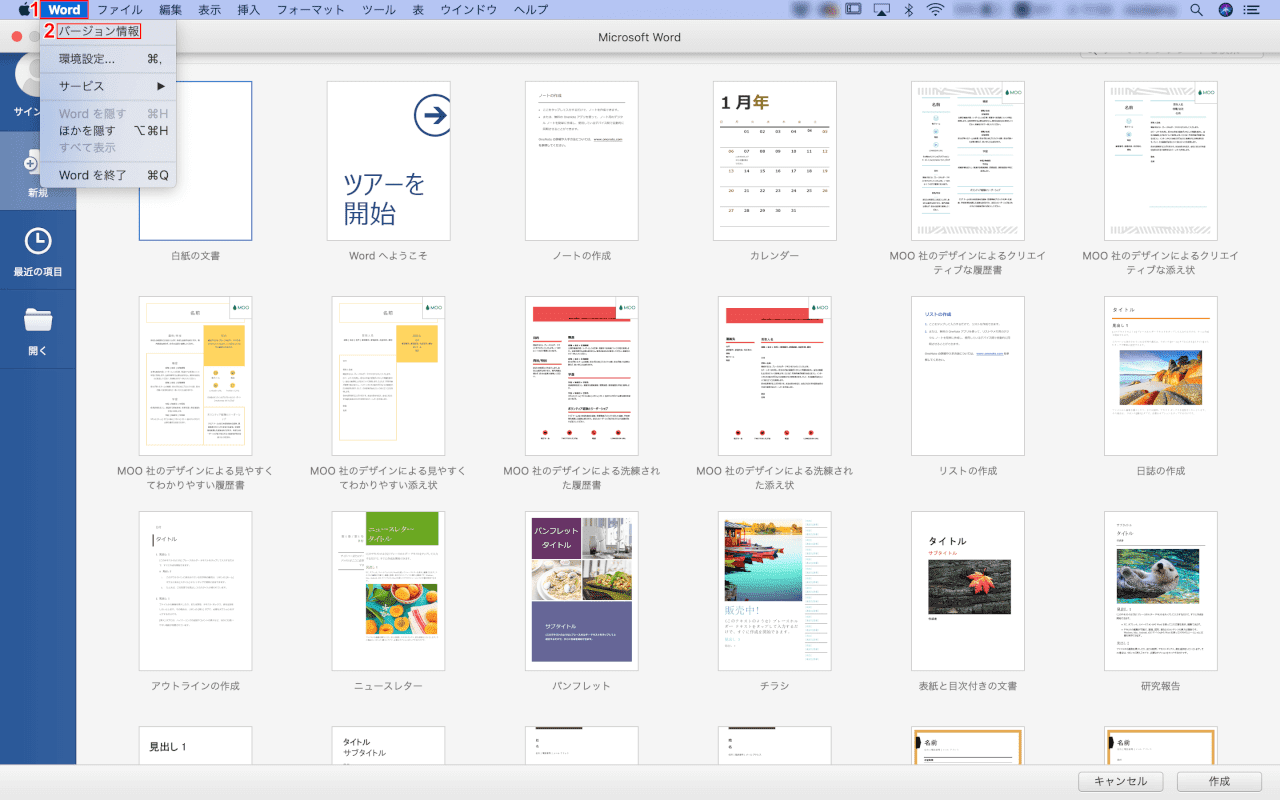
Task: Select MOO 洗練された履歴書 template
Action: tap(582, 376)
